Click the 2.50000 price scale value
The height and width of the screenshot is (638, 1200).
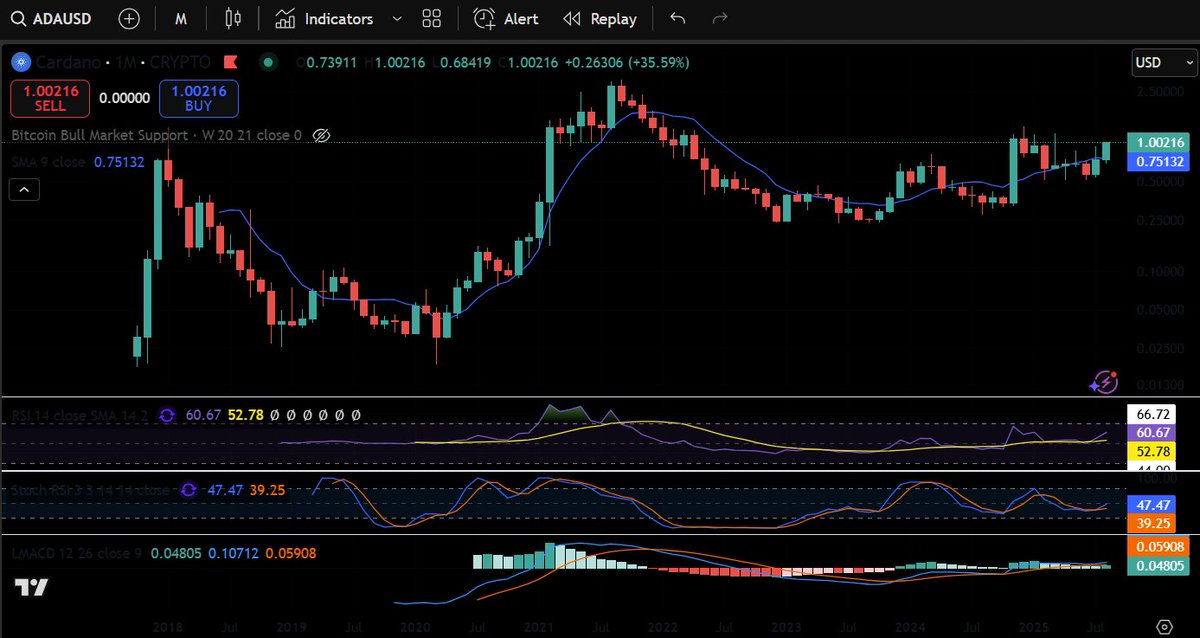point(1160,91)
